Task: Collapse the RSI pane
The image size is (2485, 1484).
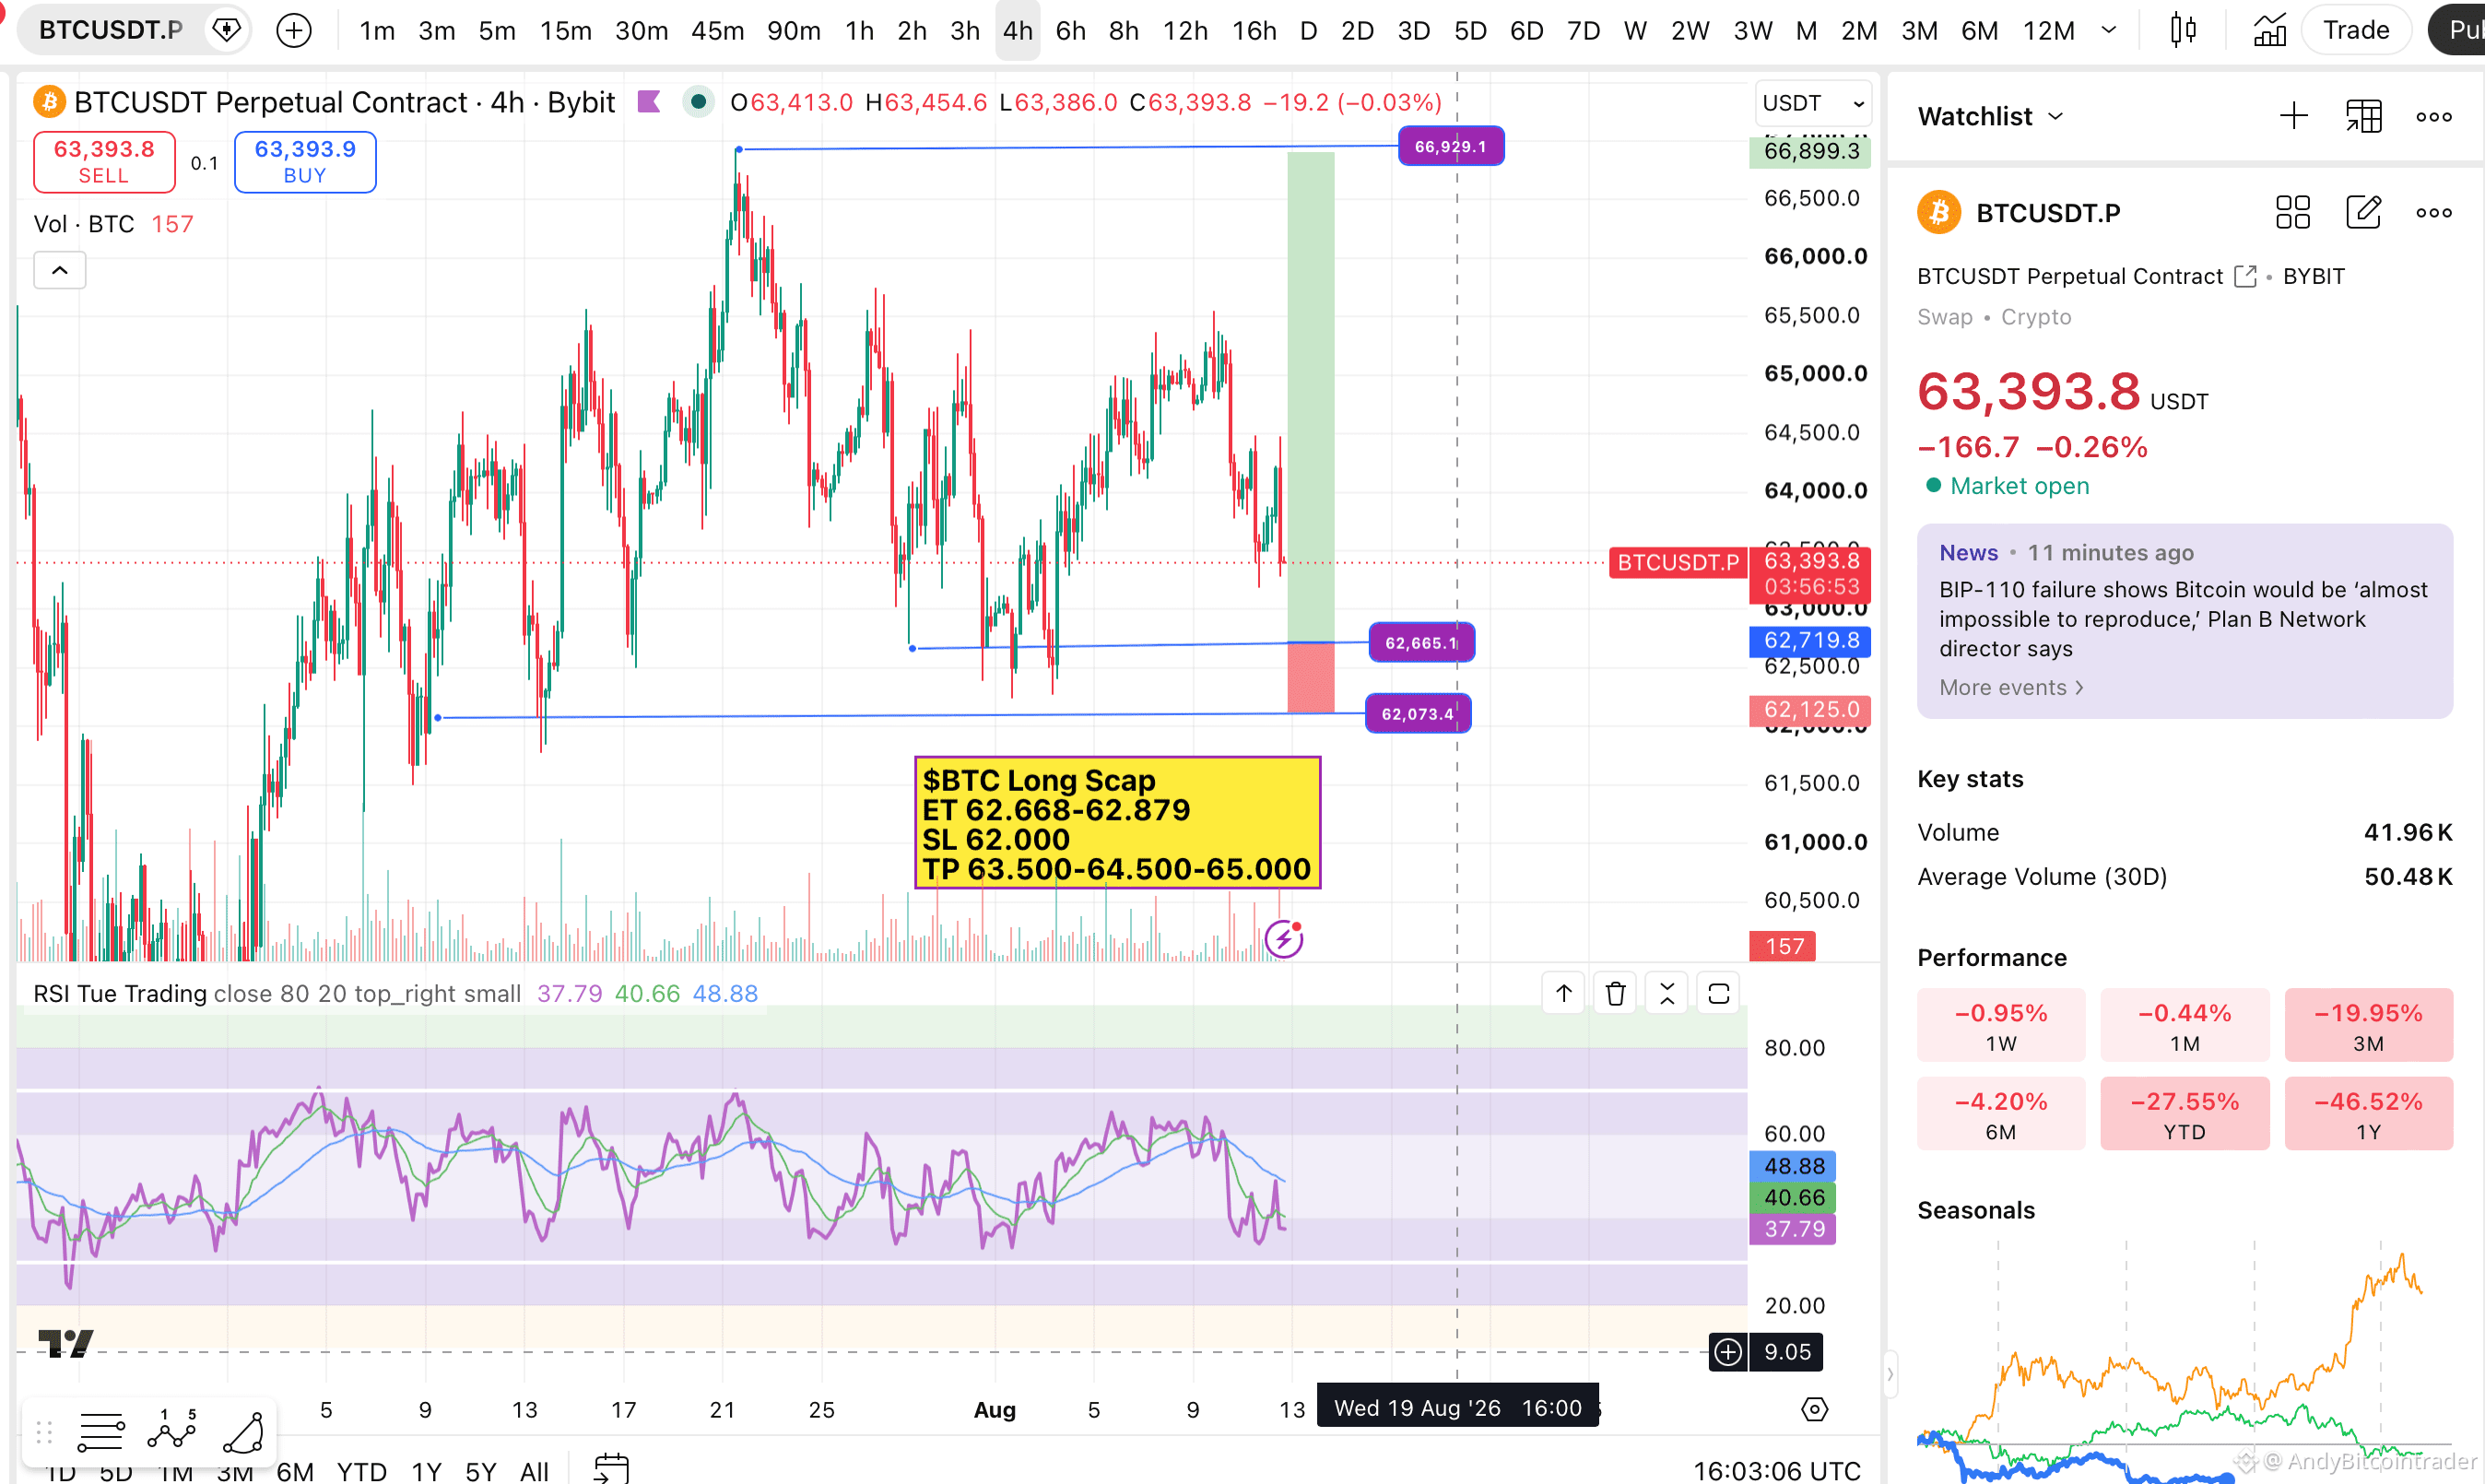Action: 1666,993
